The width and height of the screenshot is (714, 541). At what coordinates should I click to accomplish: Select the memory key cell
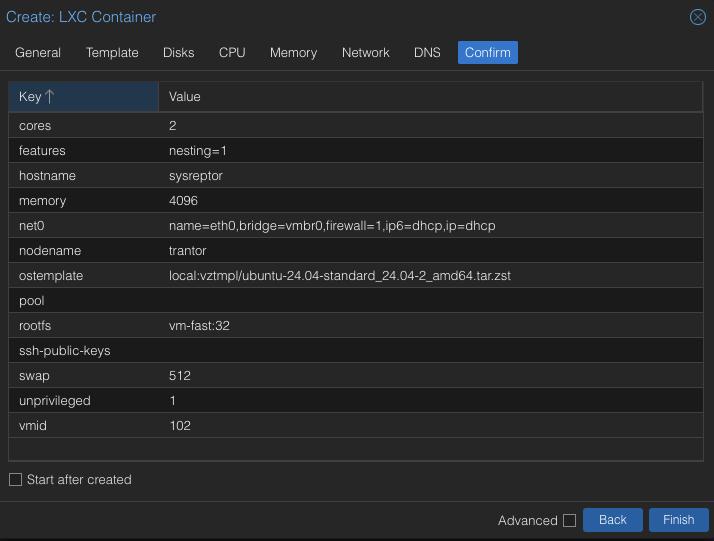pyautogui.click(x=83, y=201)
